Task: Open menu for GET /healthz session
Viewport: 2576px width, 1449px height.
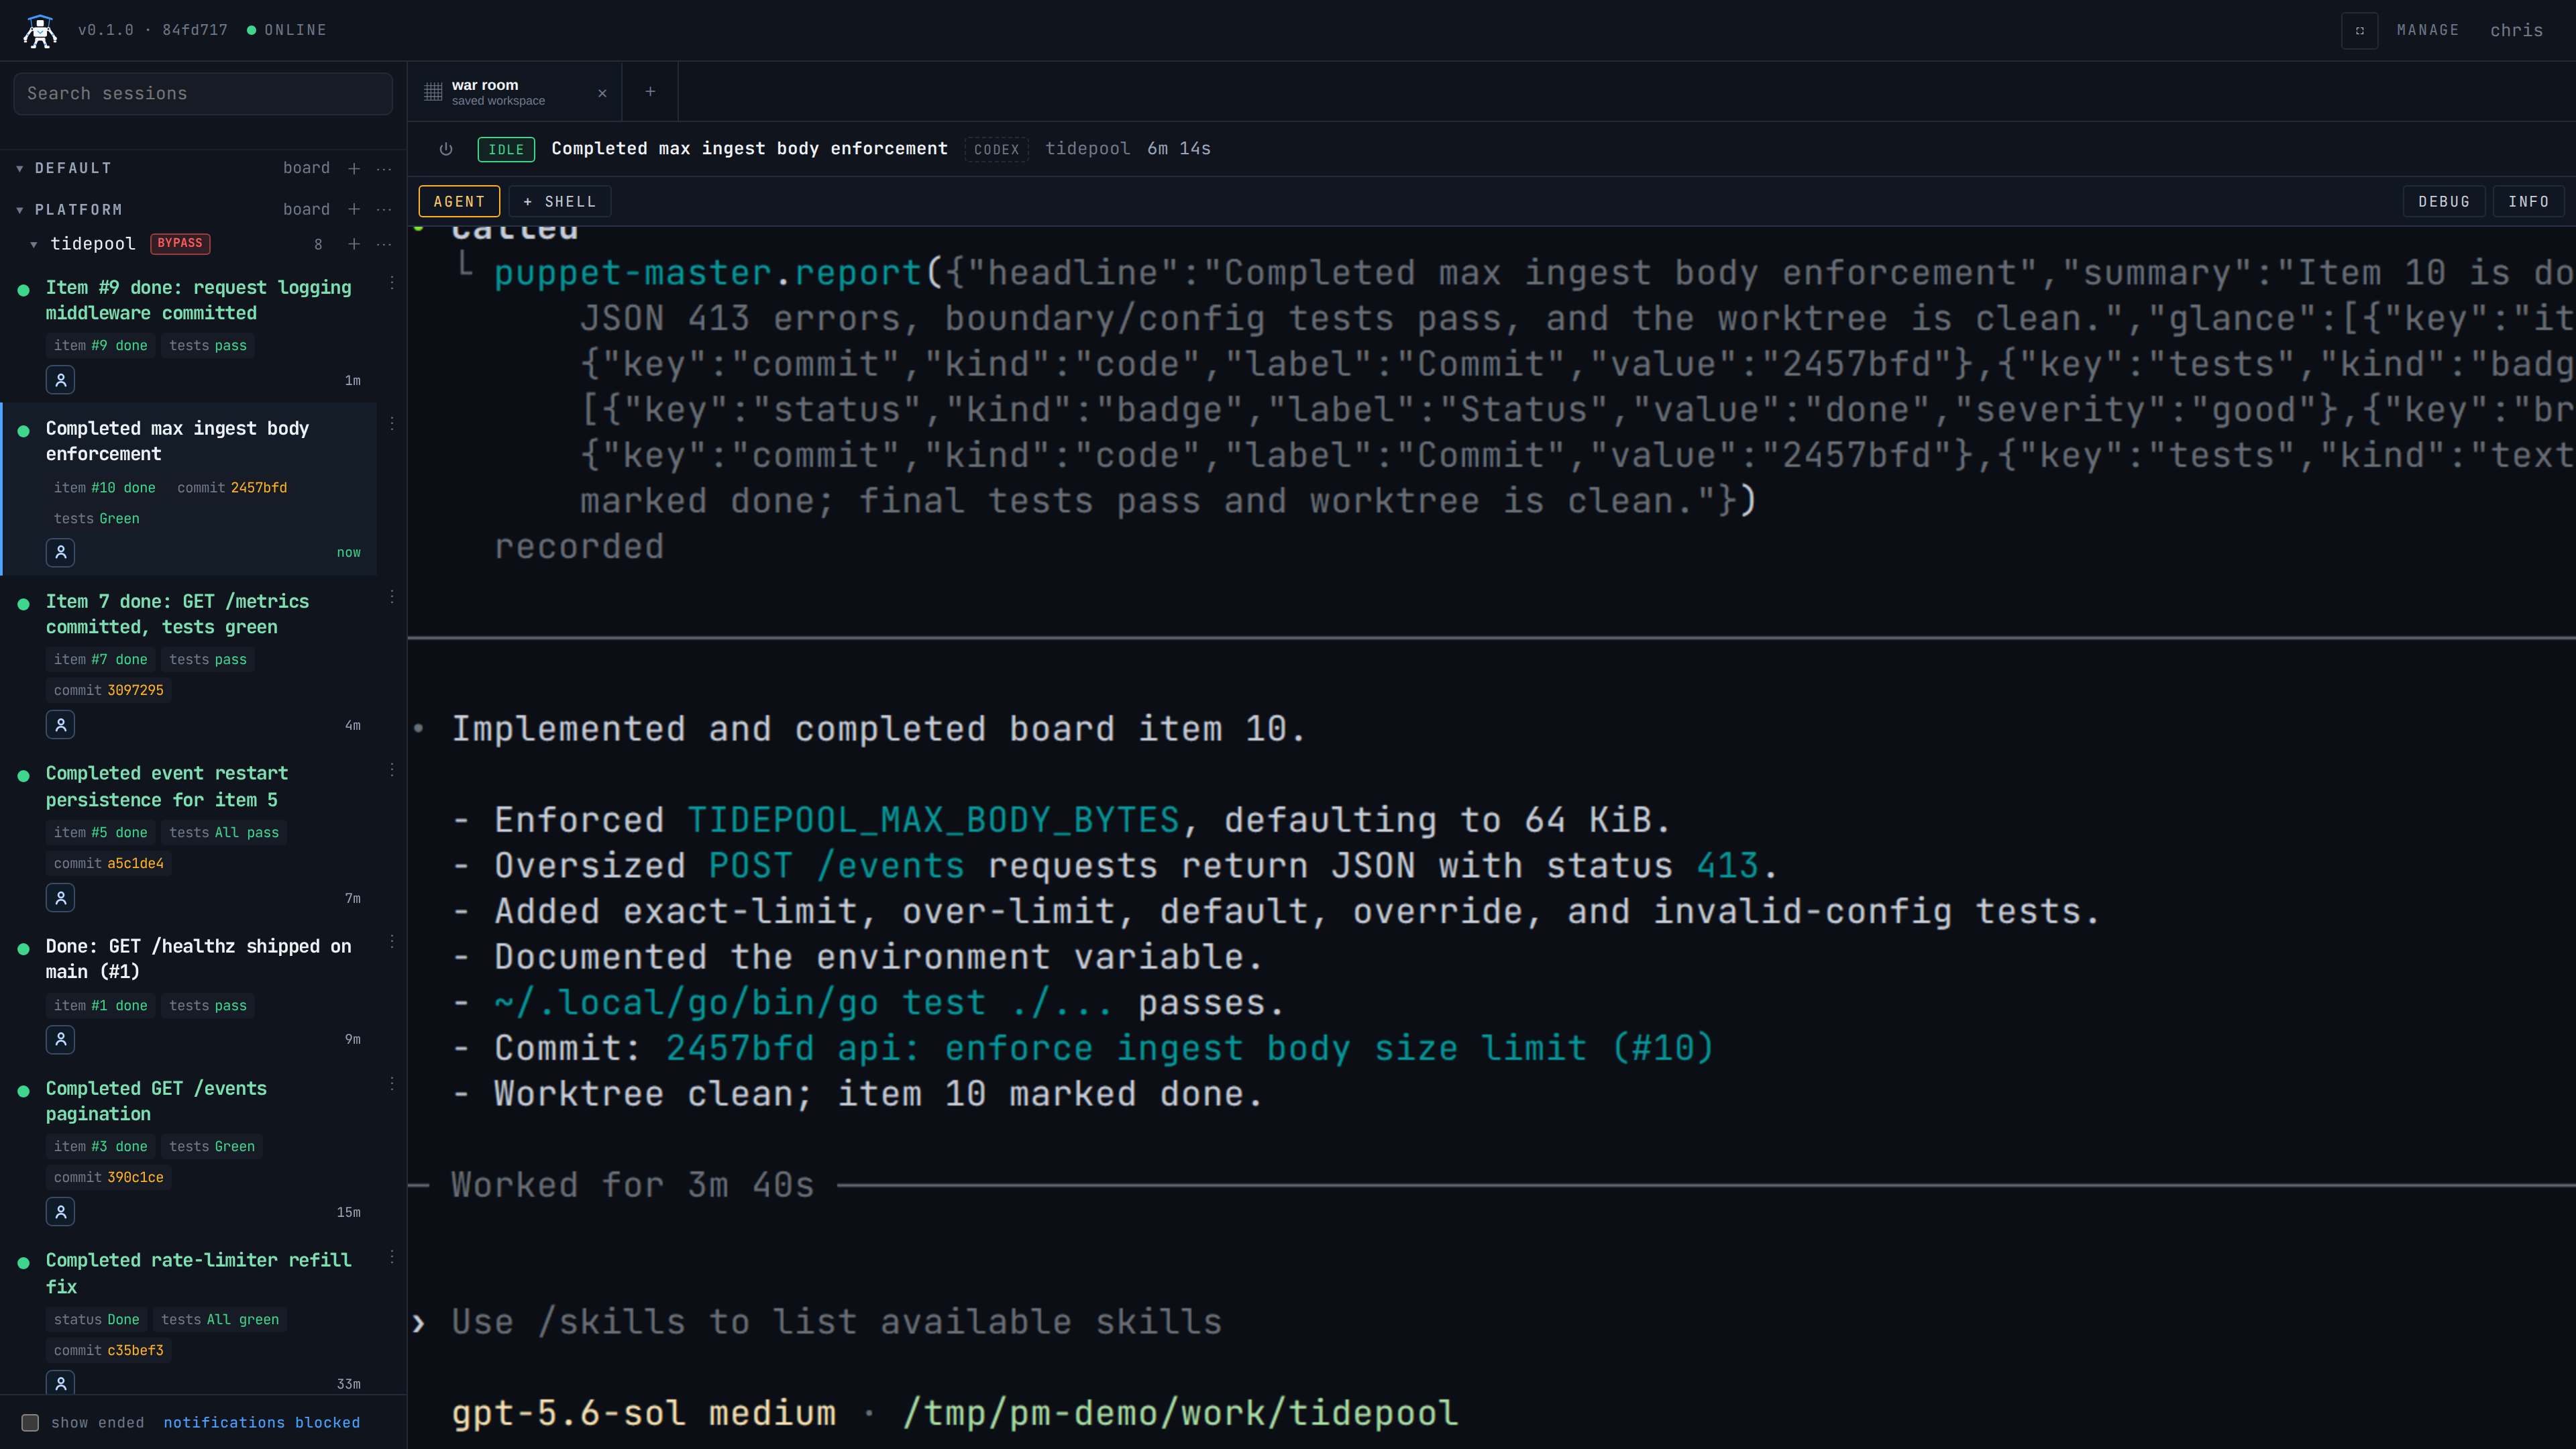Action: pyautogui.click(x=391, y=942)
